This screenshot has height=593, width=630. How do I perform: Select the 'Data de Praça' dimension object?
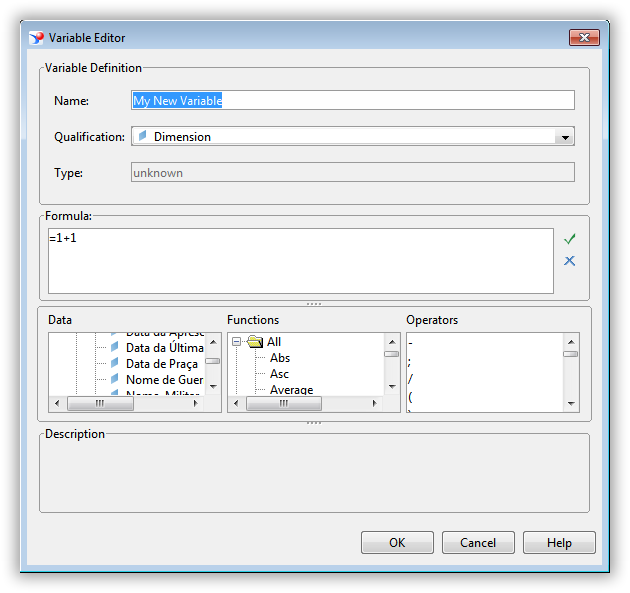point(161,364)
